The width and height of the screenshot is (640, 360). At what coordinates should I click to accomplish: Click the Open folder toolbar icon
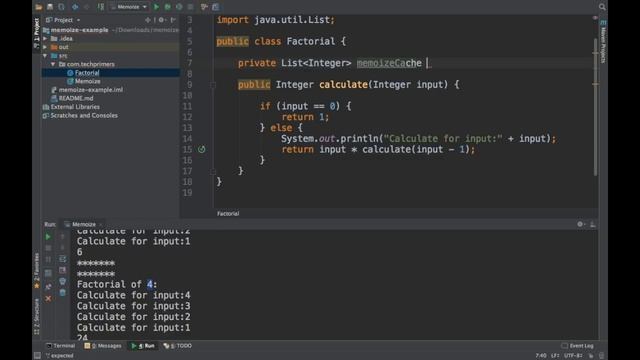(x=39, y=7)
